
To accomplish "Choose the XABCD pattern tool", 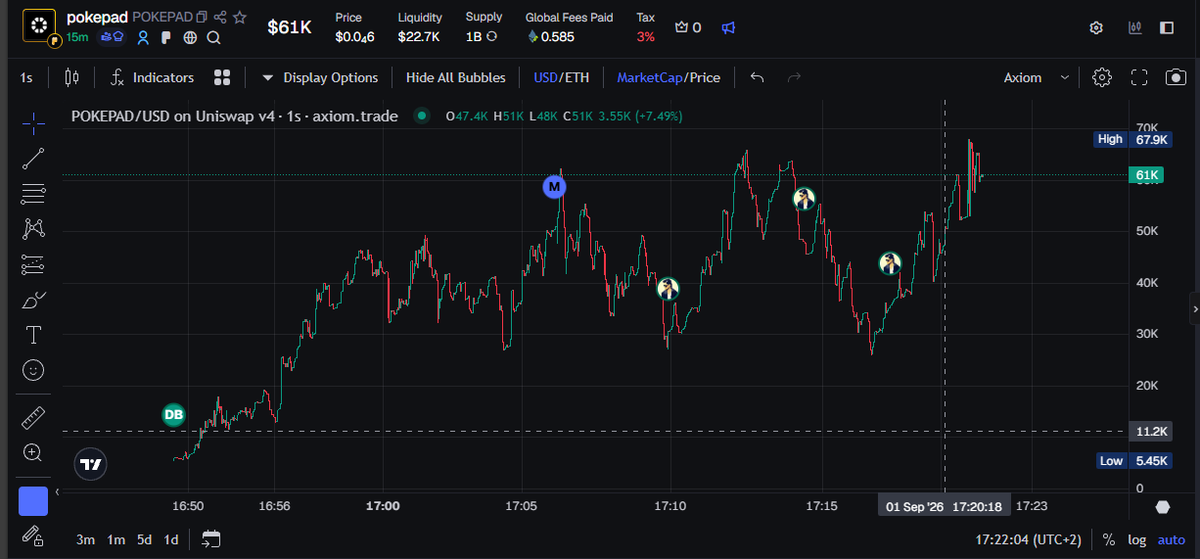I will [x=33, y=229].
